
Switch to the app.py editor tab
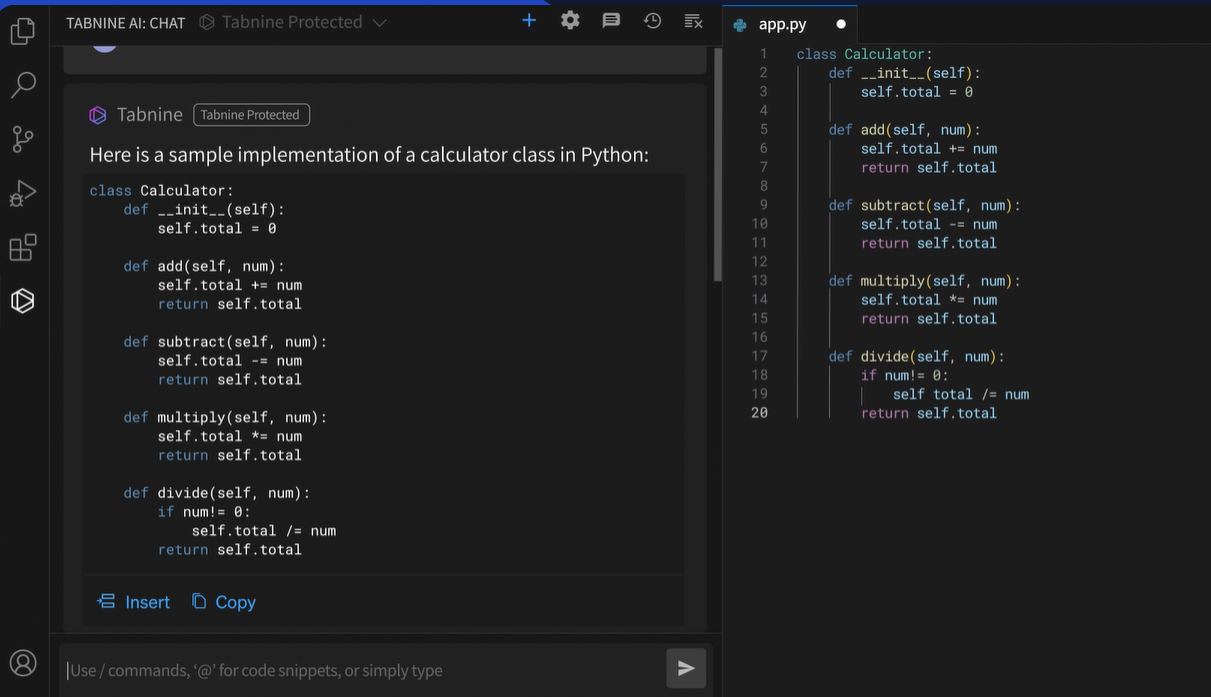[790, 24]
